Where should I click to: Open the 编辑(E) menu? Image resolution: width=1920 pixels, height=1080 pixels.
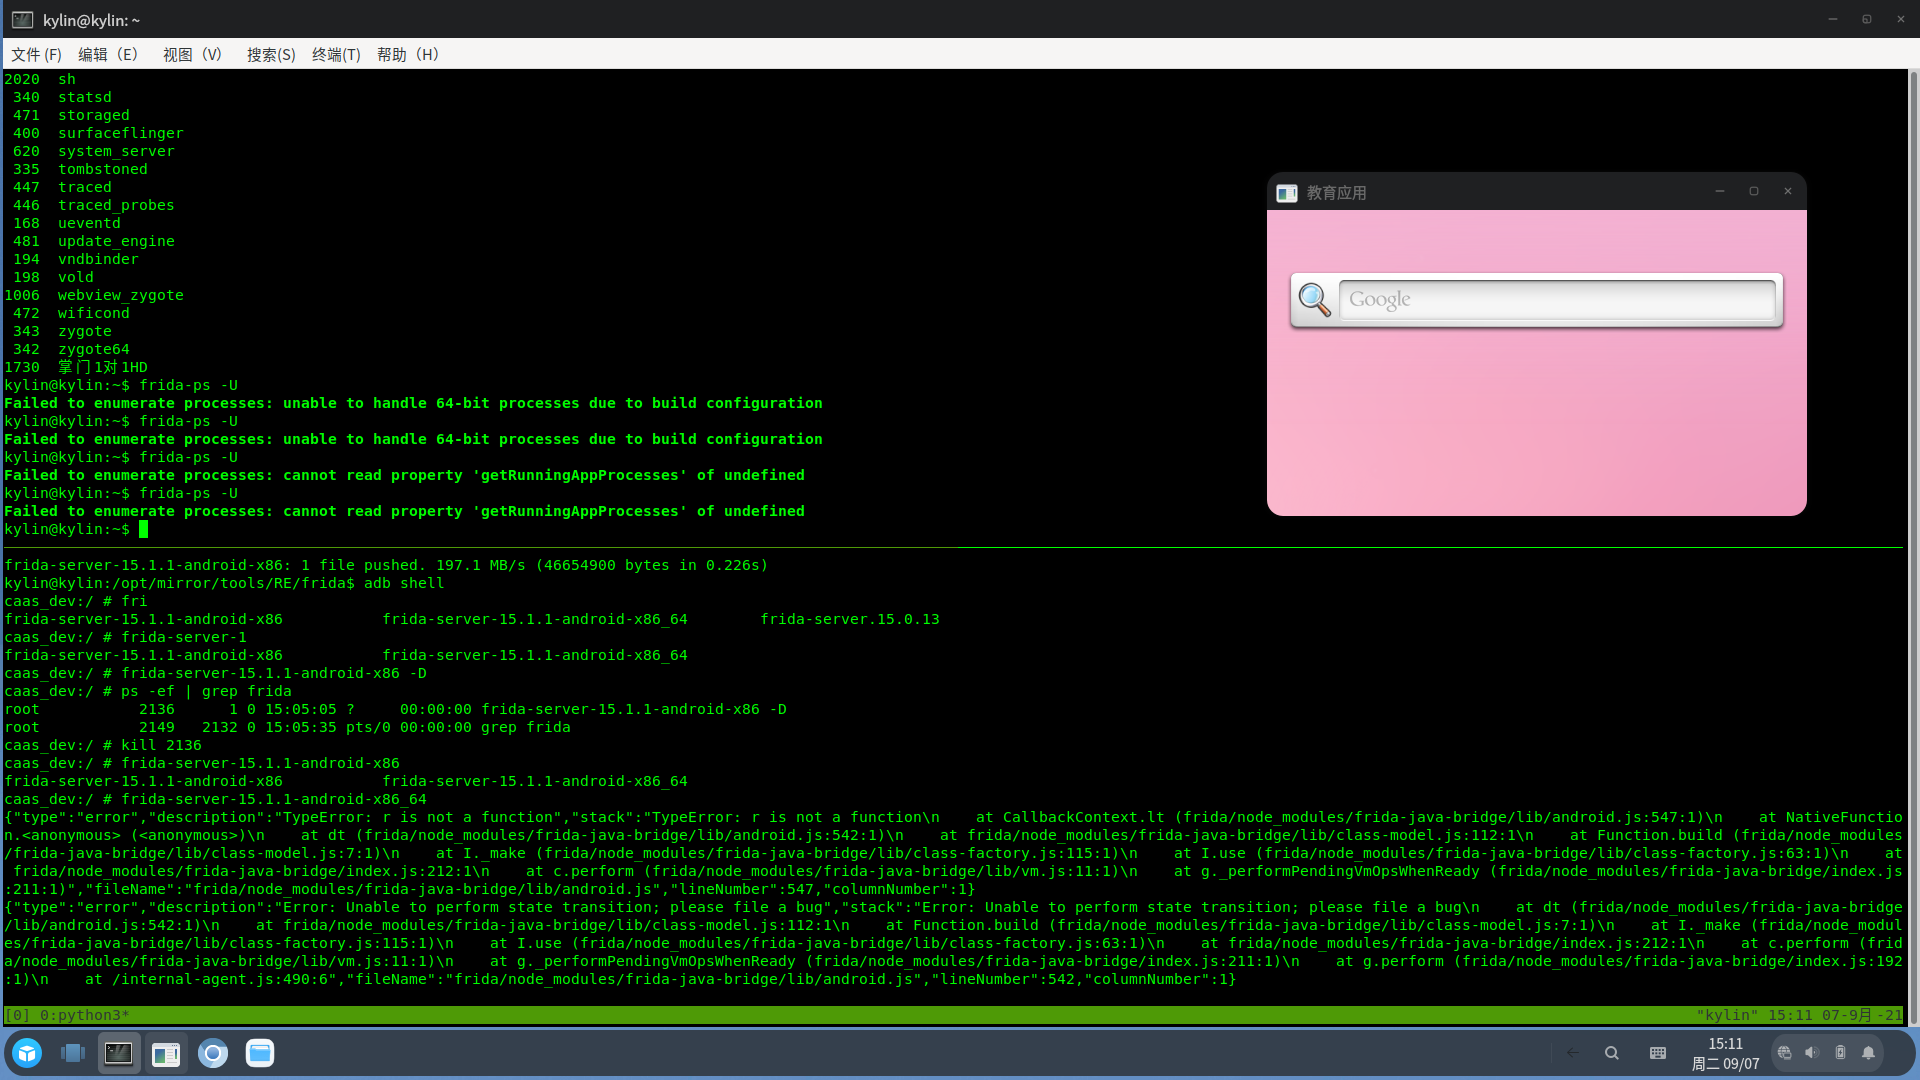108,54
